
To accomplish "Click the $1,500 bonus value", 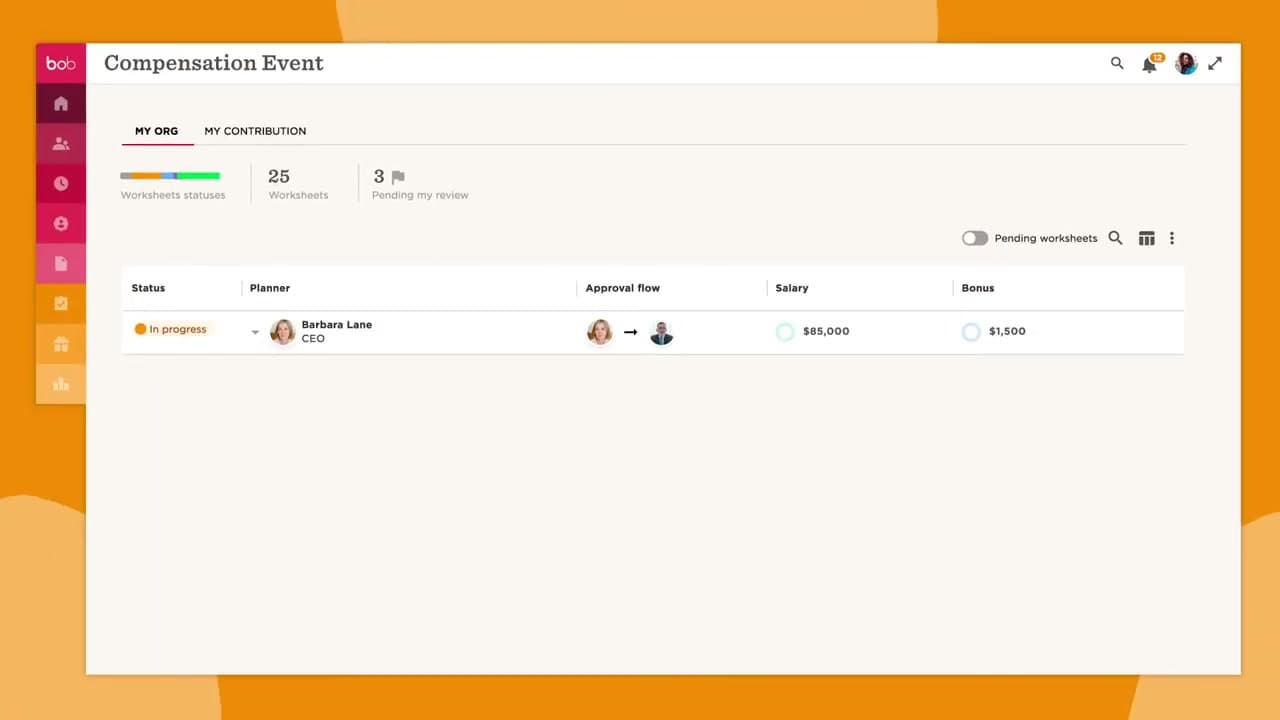I will pyautogui.click(x=1007, y=331).
